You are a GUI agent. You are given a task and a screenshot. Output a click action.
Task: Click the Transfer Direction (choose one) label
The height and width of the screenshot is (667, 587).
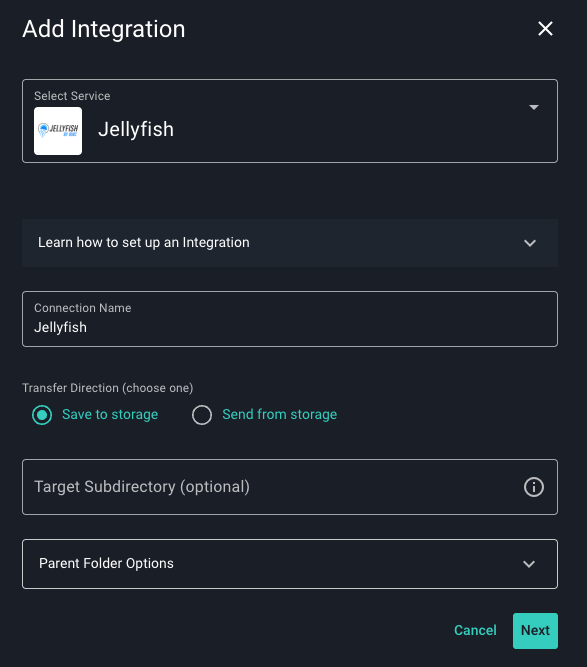108,388
